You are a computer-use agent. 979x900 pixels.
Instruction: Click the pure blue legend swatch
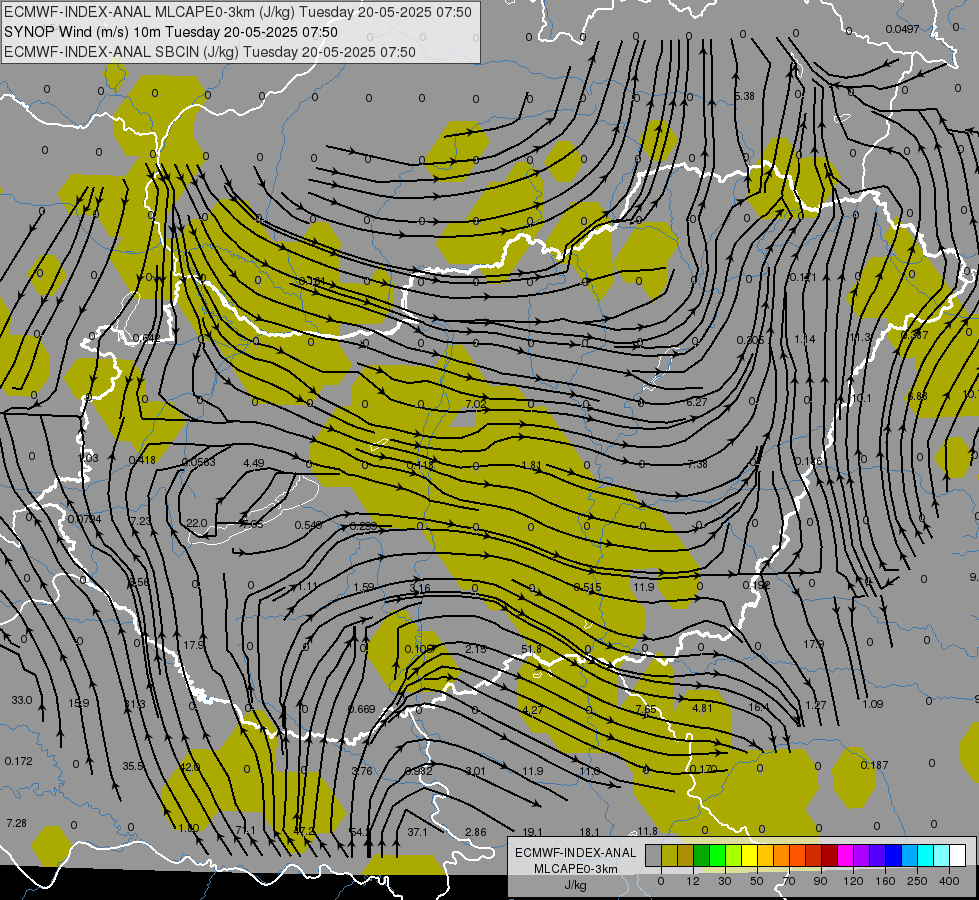(x=893, y=855)
